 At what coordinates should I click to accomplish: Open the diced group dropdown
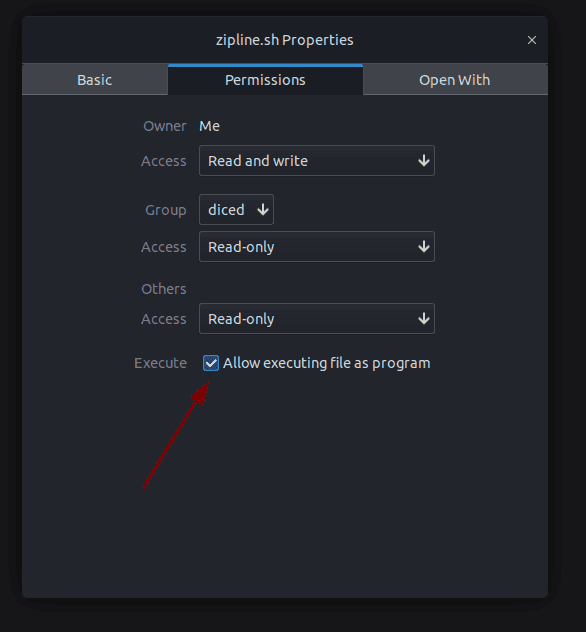(x=236, y=210)
